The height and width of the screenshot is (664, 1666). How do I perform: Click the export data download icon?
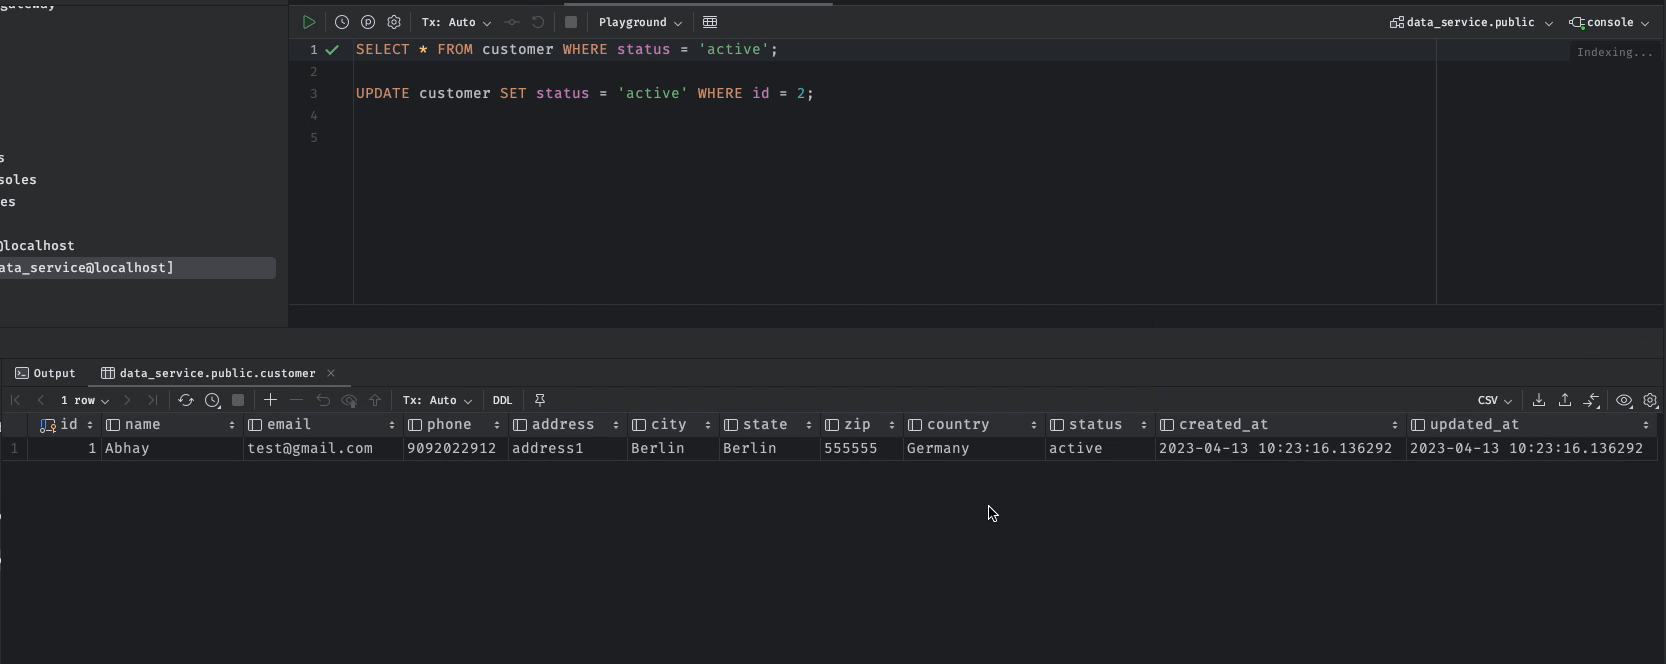pos(1539,400)
